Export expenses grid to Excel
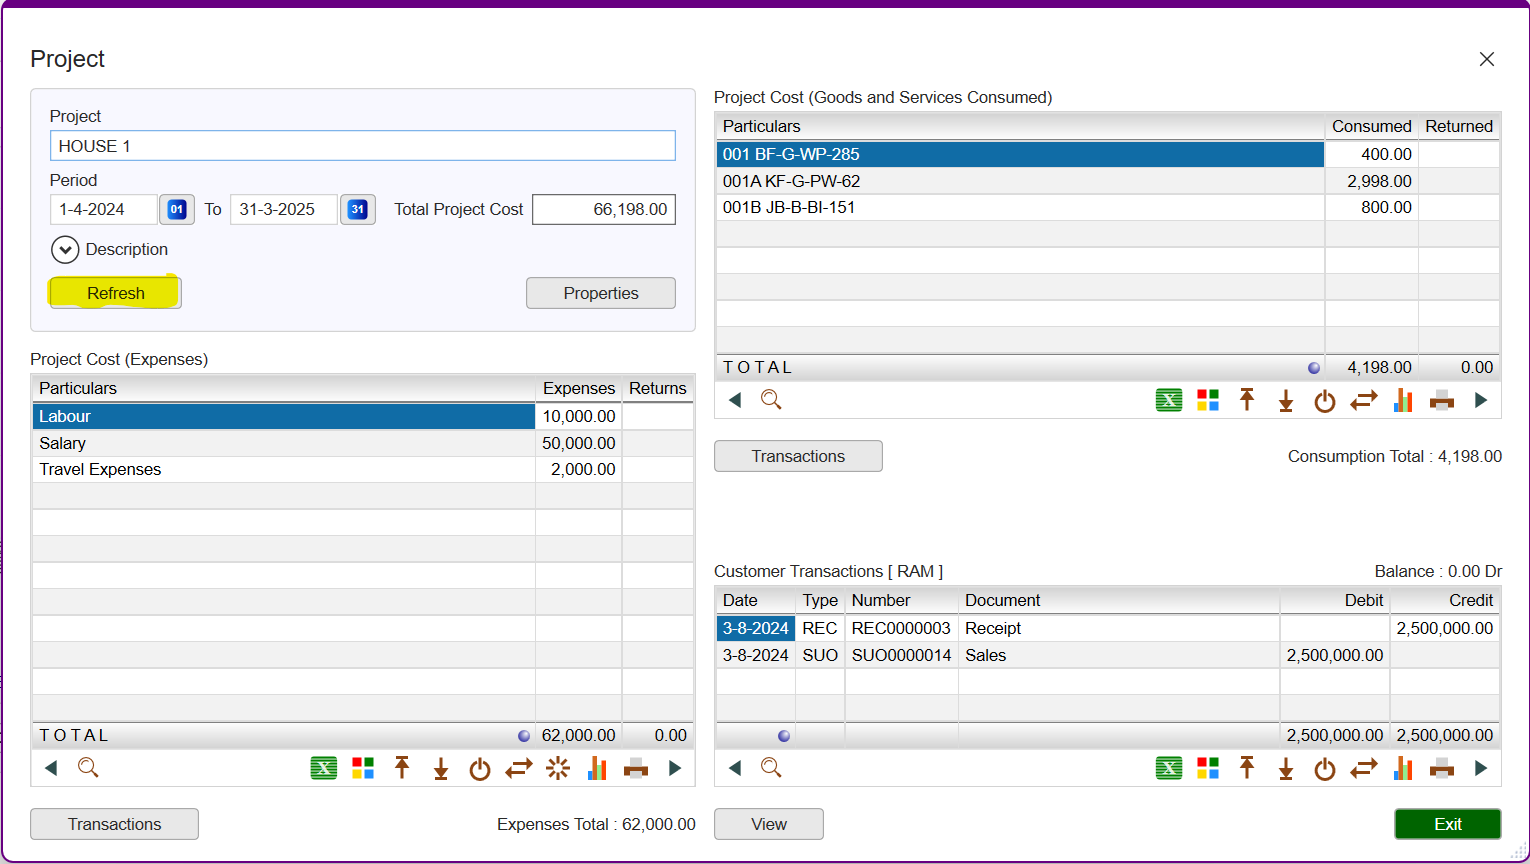1530x864 pixels. (323, 768)
